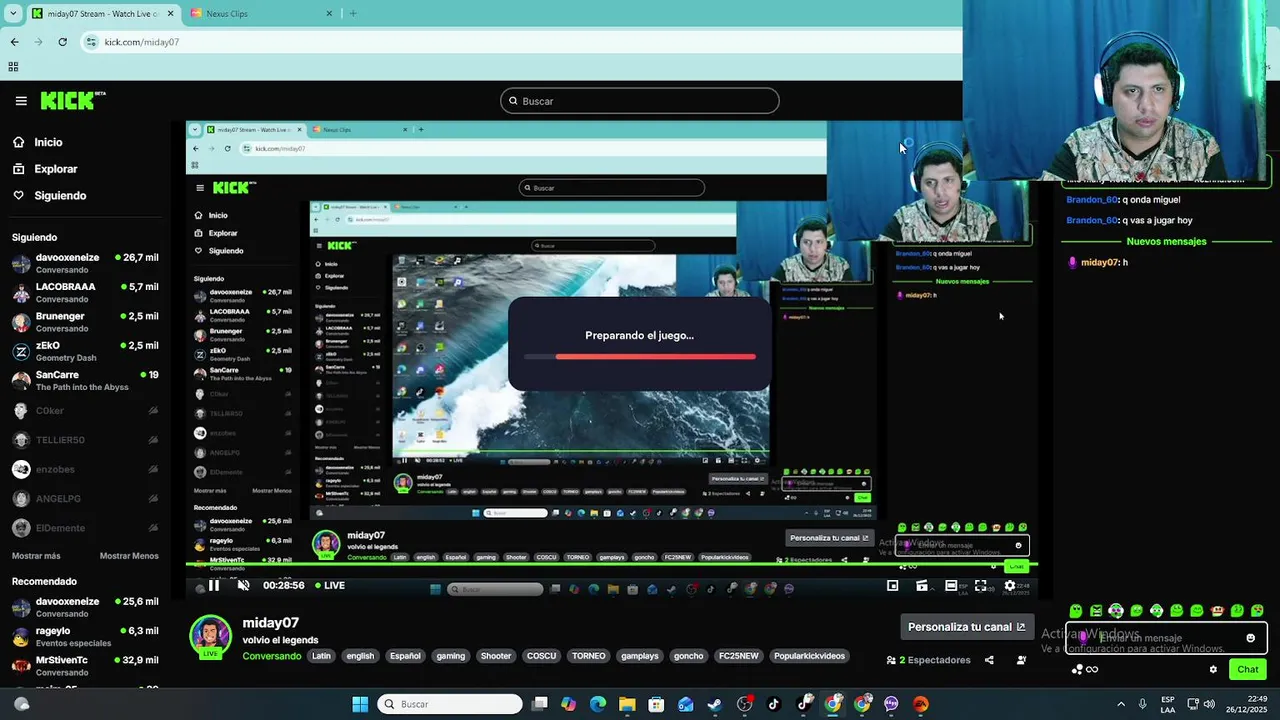Go back in Chrome history
Screen dimensions: 1280x720
pos(14,42)
